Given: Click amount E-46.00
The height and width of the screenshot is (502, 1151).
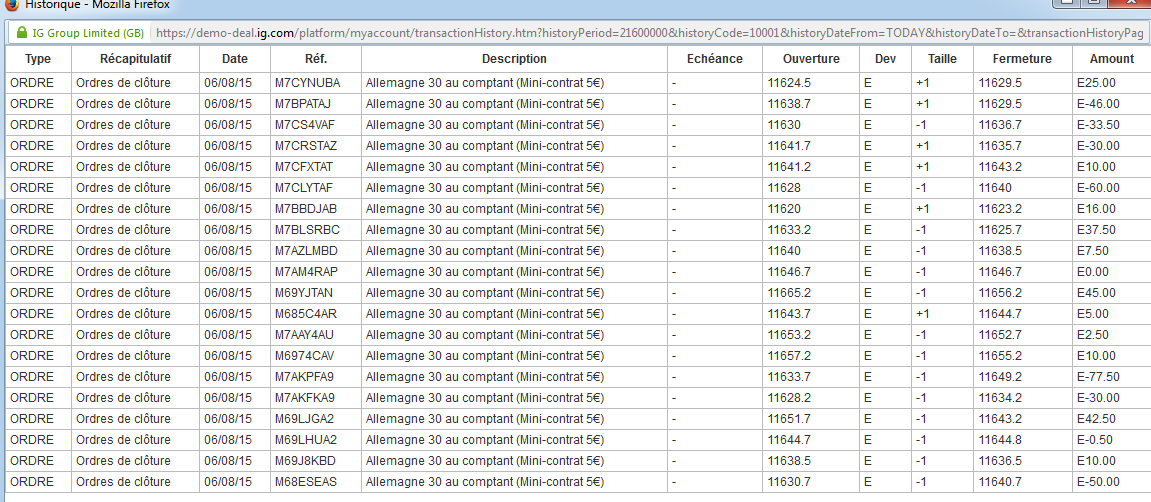Looking at the screenshot, I should 1099,103.
